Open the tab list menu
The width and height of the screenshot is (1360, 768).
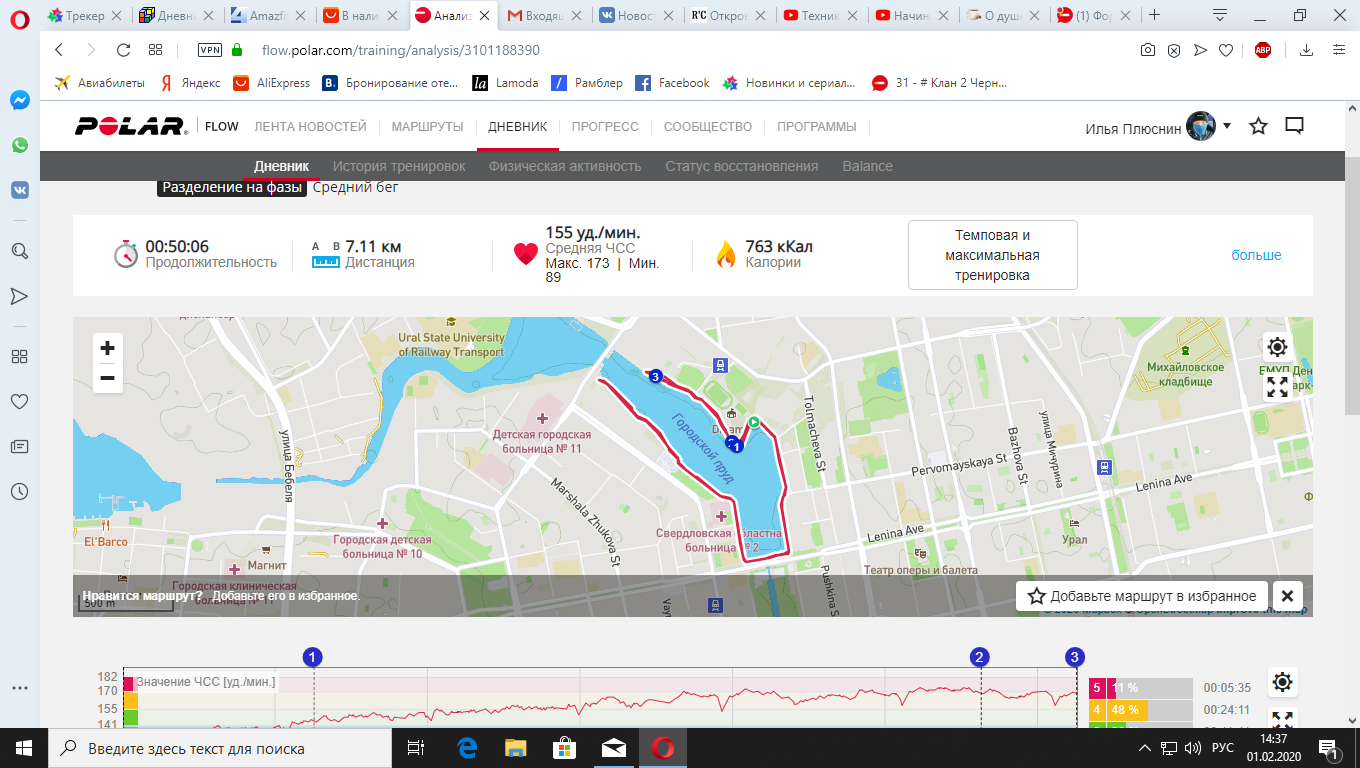pos(1220,15)
